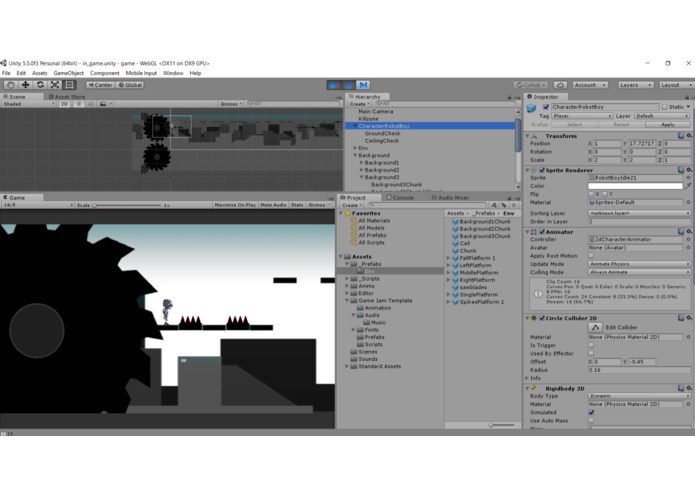Open the Shaded draw mode dropdown

[x=29, y=104]
